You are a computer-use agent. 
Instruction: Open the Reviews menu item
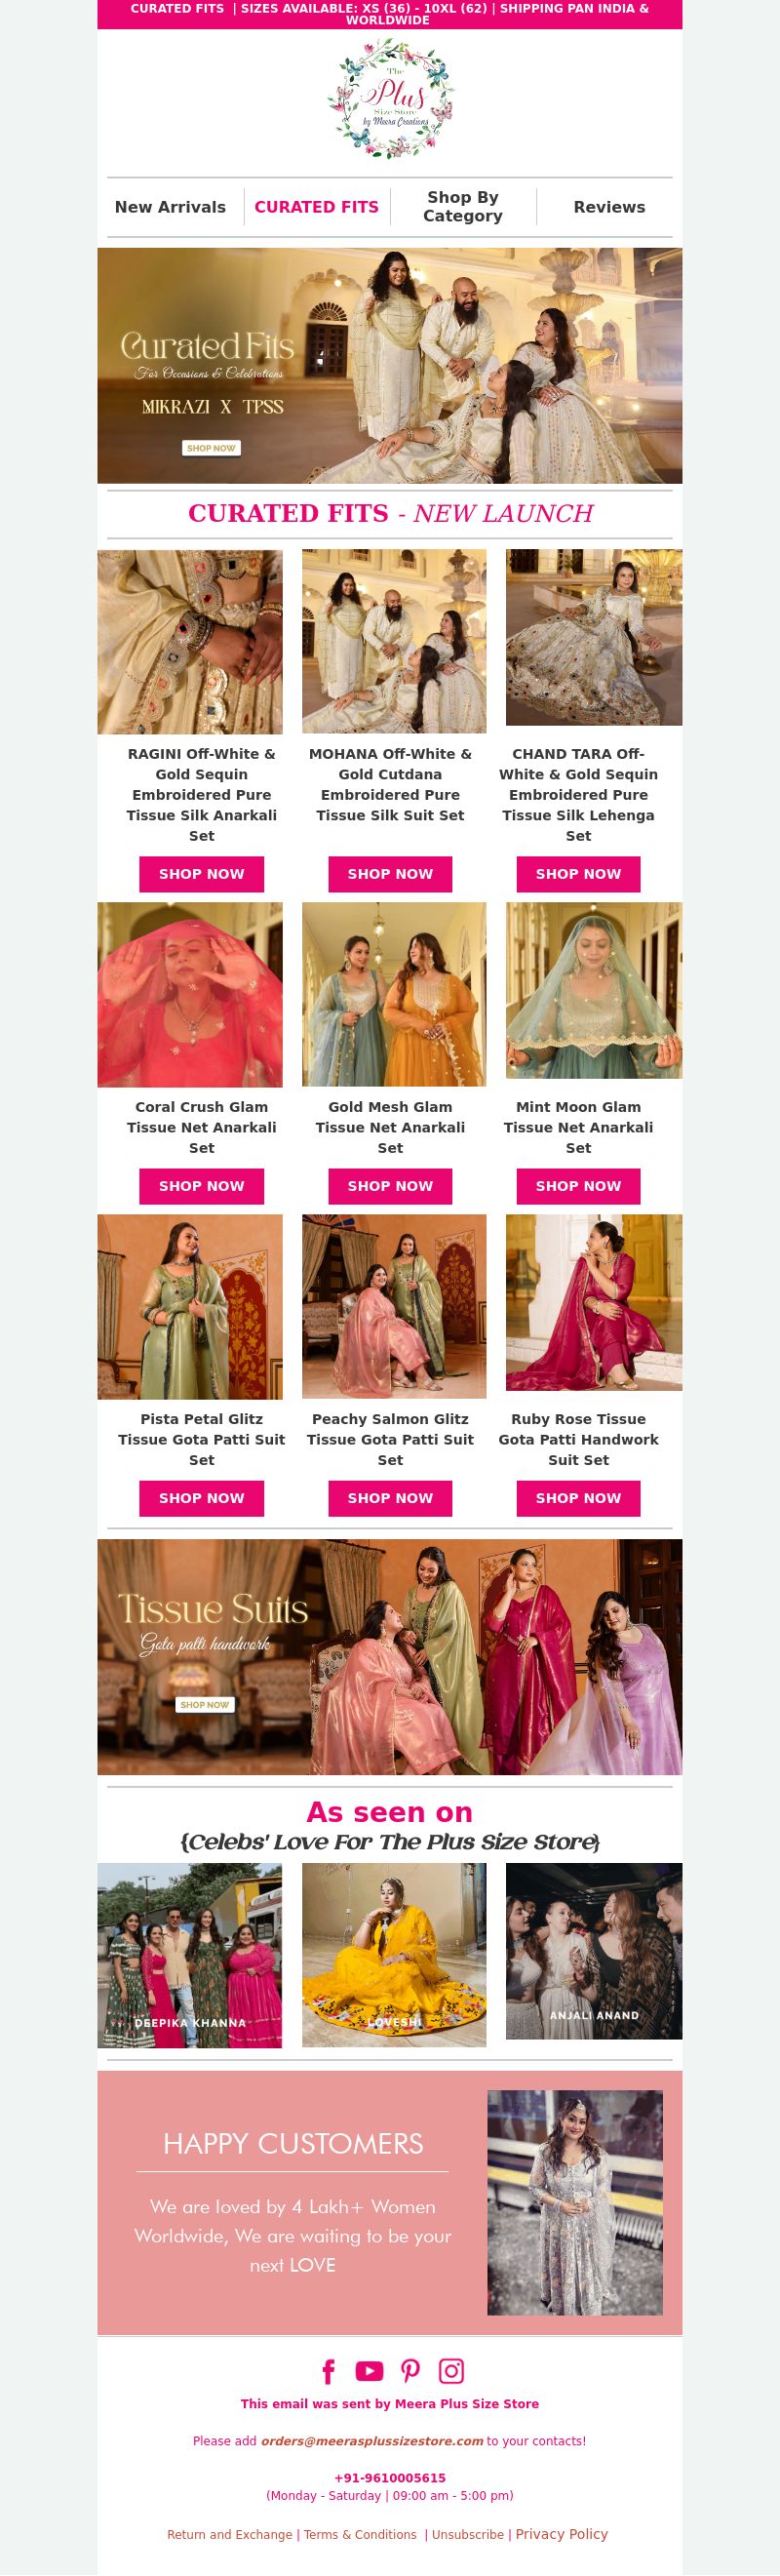click(x=609, y=207)
